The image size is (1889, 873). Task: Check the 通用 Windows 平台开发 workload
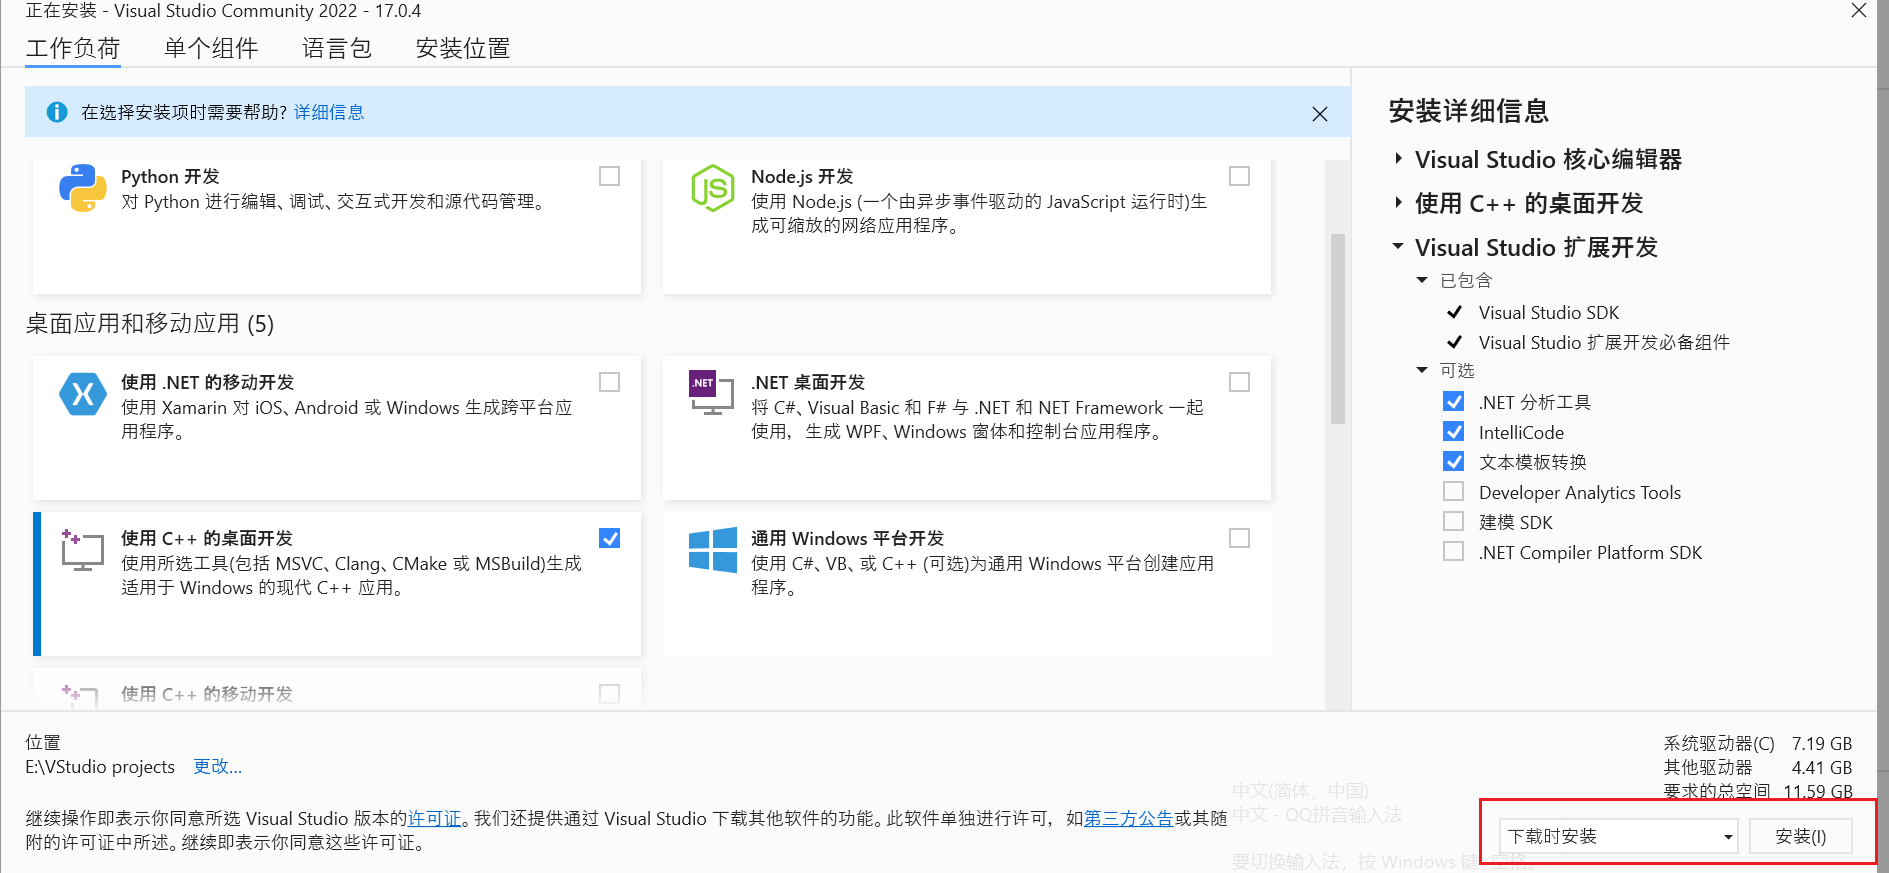[x=1239, y=538]
